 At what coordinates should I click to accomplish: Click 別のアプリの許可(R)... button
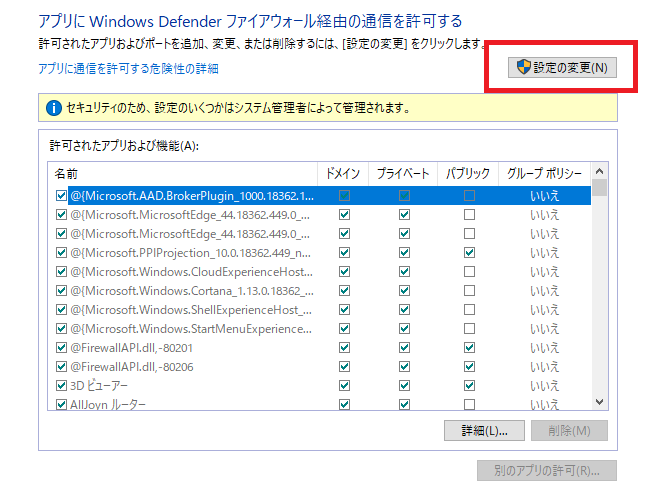[x=547, y=470]
